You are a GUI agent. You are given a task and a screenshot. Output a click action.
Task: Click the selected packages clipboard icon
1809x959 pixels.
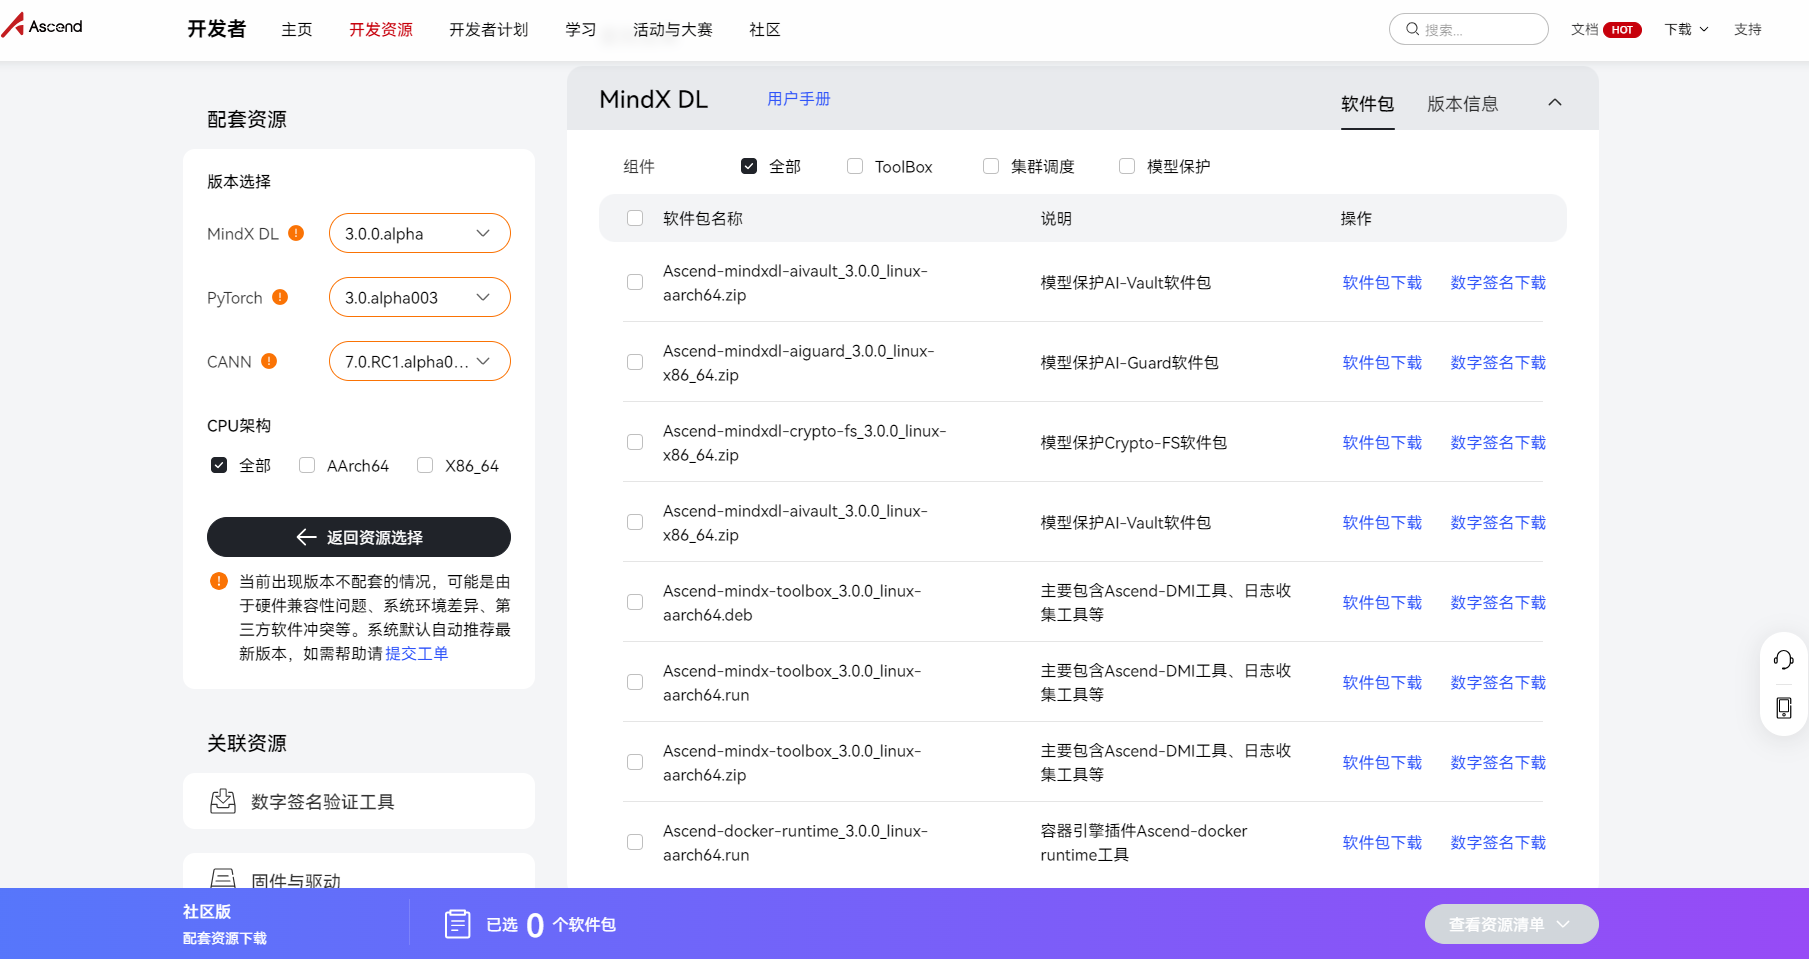tap(457, 924)
